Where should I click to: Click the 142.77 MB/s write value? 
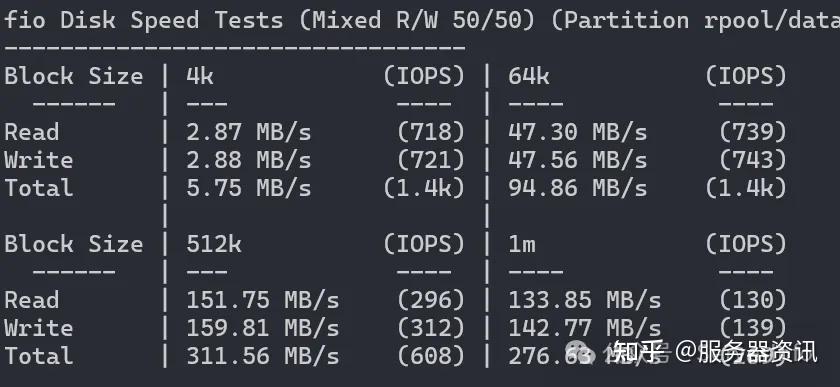pos(584,328)
